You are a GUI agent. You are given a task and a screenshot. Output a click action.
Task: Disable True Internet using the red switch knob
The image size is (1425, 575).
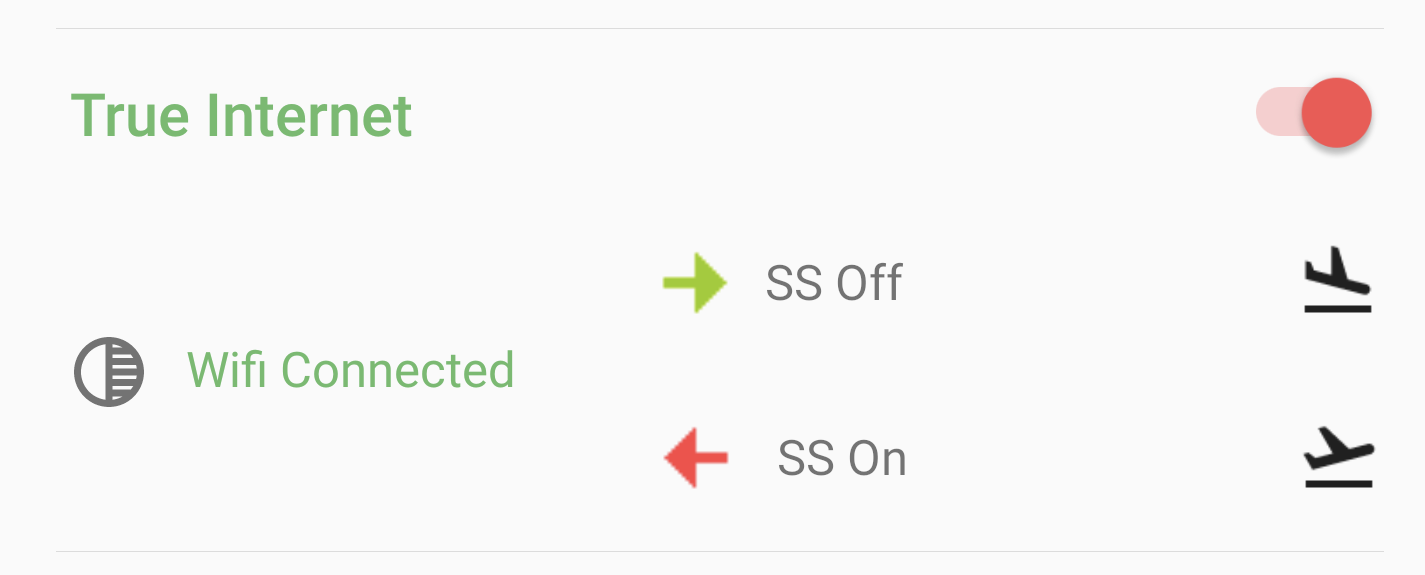[1337, 113]
